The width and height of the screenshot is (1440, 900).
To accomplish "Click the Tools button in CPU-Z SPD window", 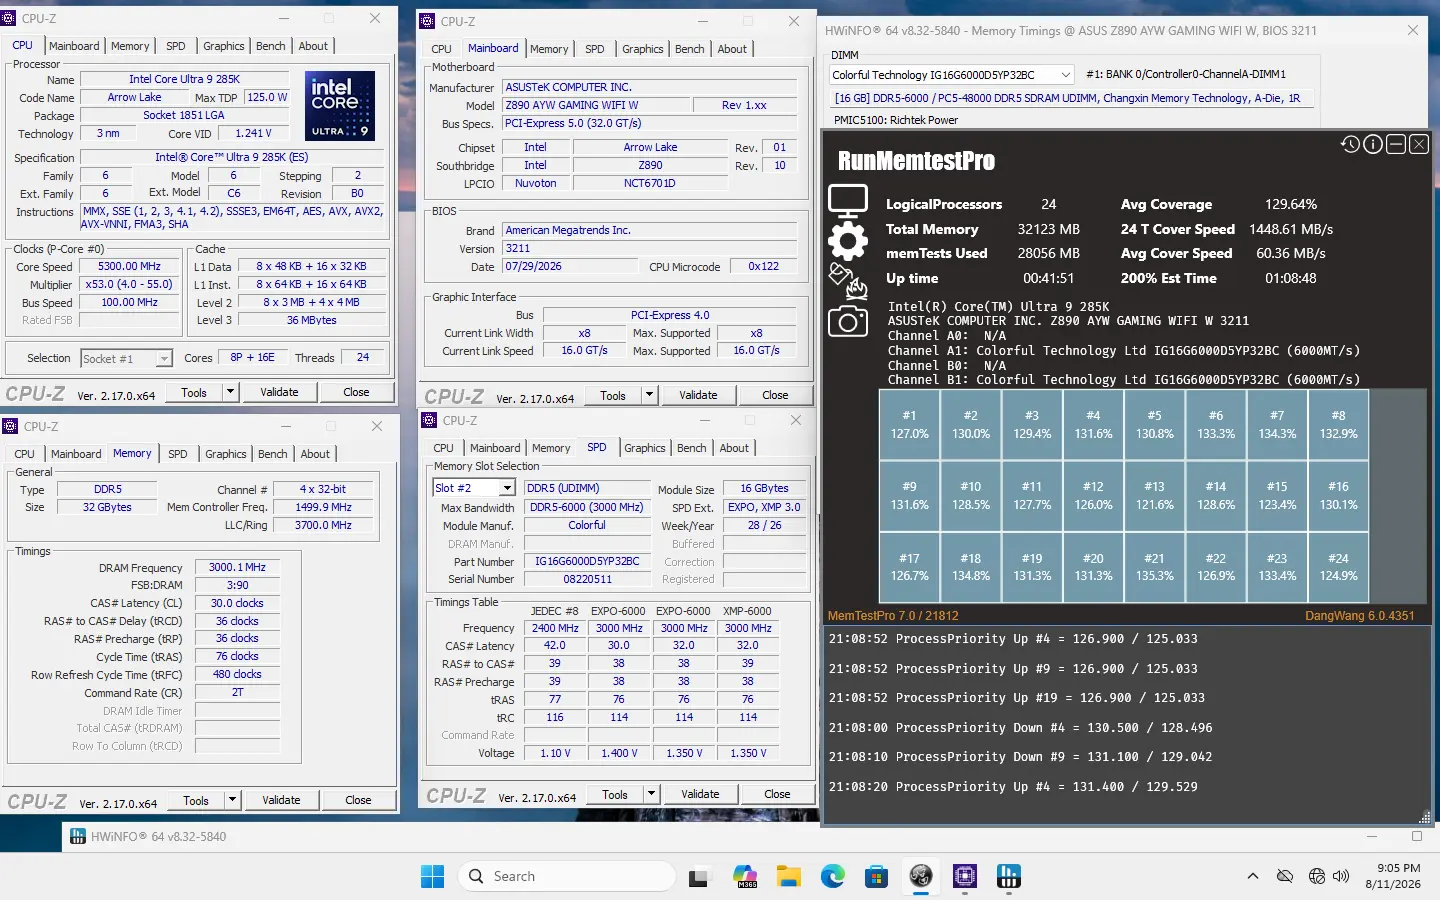I will [x=615, y=794].
